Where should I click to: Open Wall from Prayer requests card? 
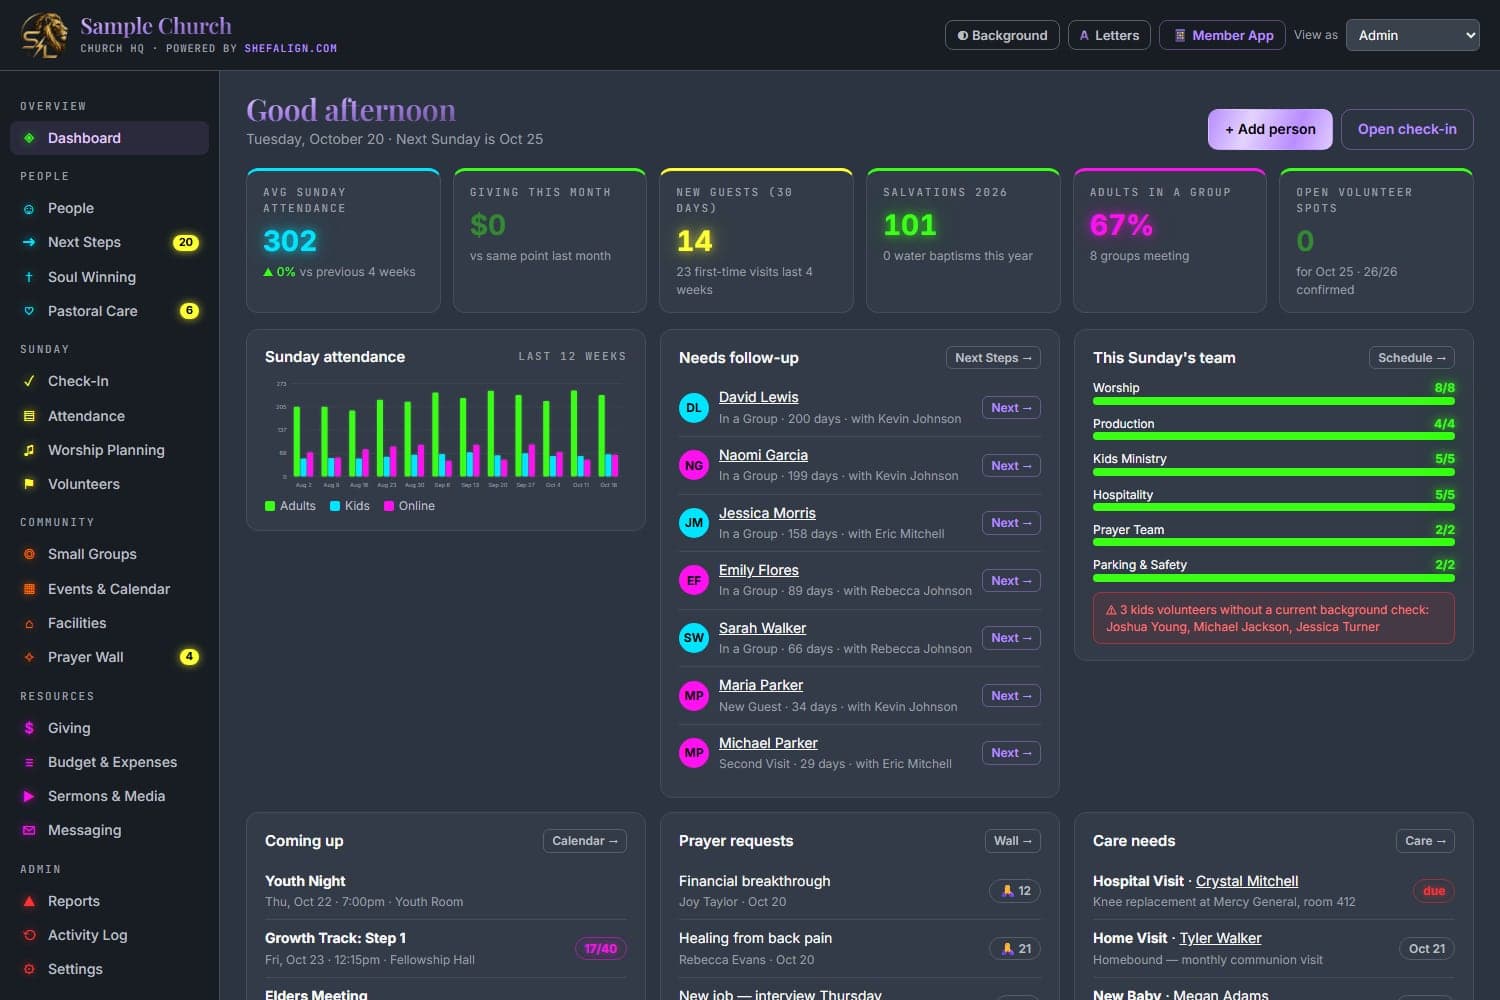click(x=1013, y=841)
